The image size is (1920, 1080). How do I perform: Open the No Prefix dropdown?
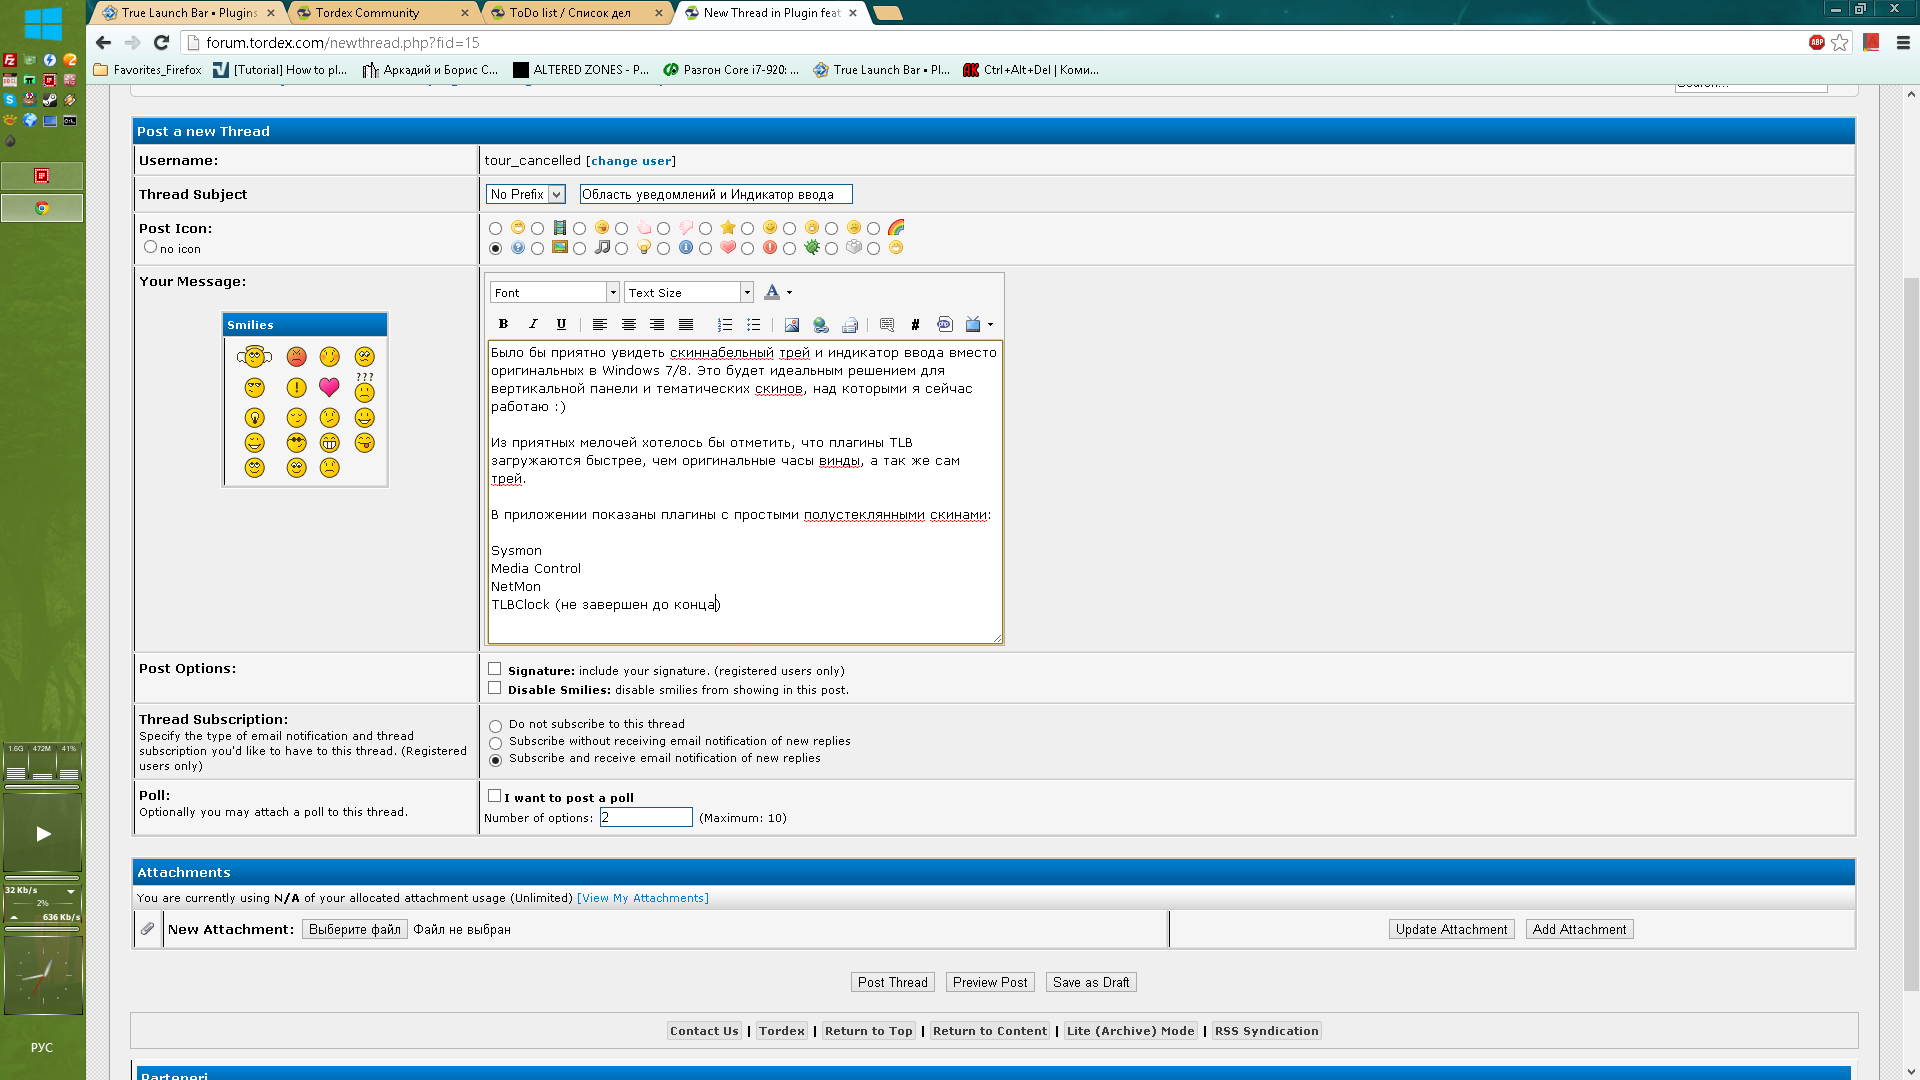[526, 195]
